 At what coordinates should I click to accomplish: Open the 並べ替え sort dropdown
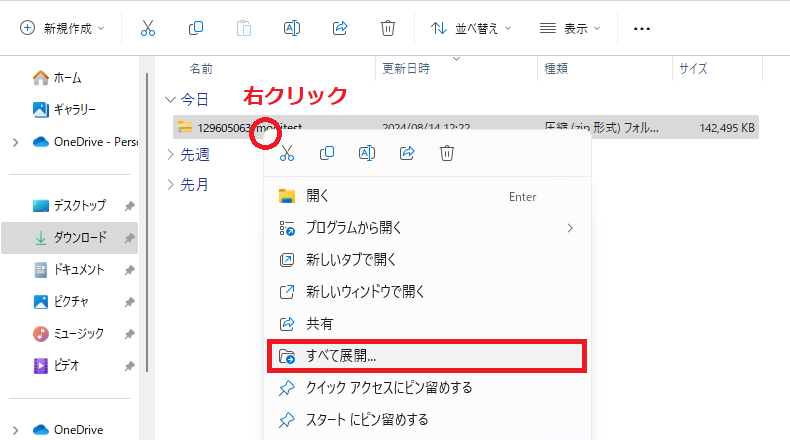(471, 28)
